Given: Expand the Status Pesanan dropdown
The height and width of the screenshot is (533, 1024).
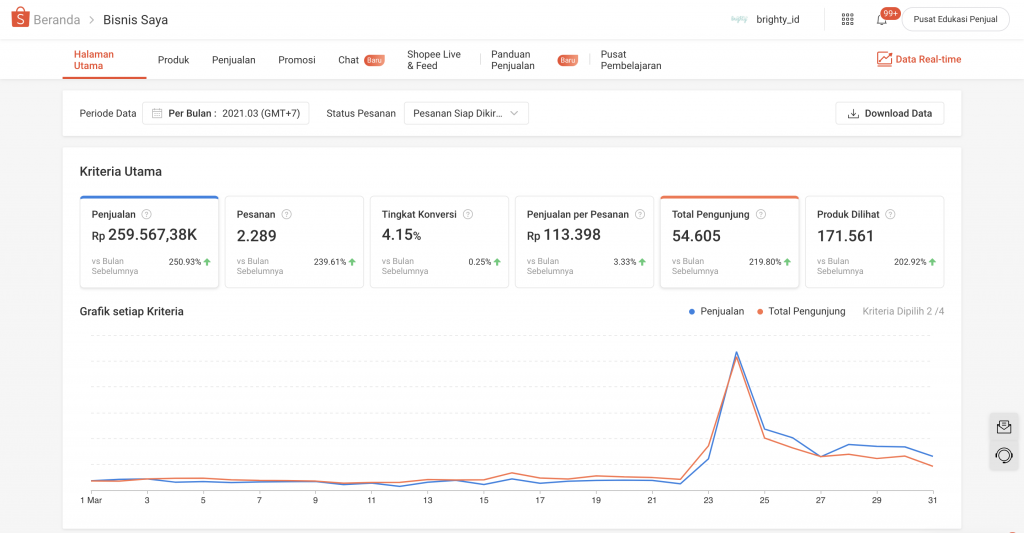Looking at the screenshot, I should [x=466, y=113].
